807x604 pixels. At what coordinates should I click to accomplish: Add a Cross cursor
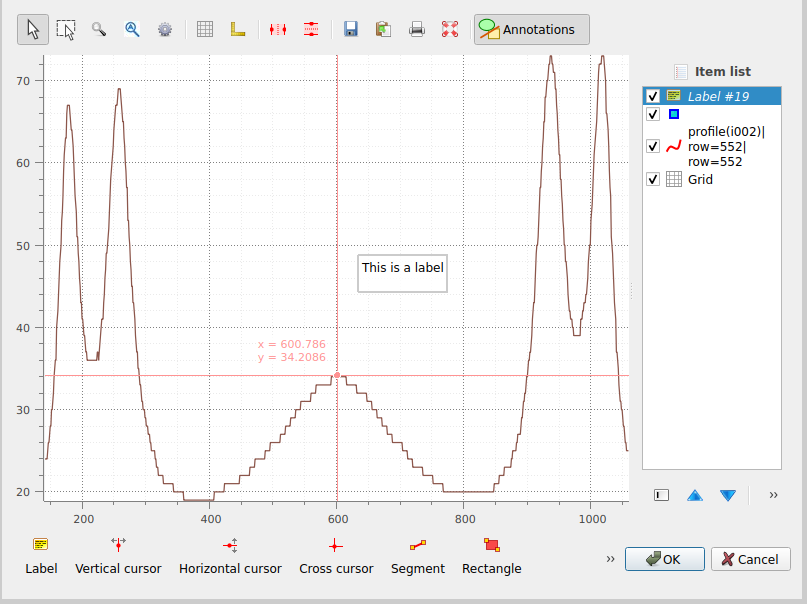pos(336,556)
